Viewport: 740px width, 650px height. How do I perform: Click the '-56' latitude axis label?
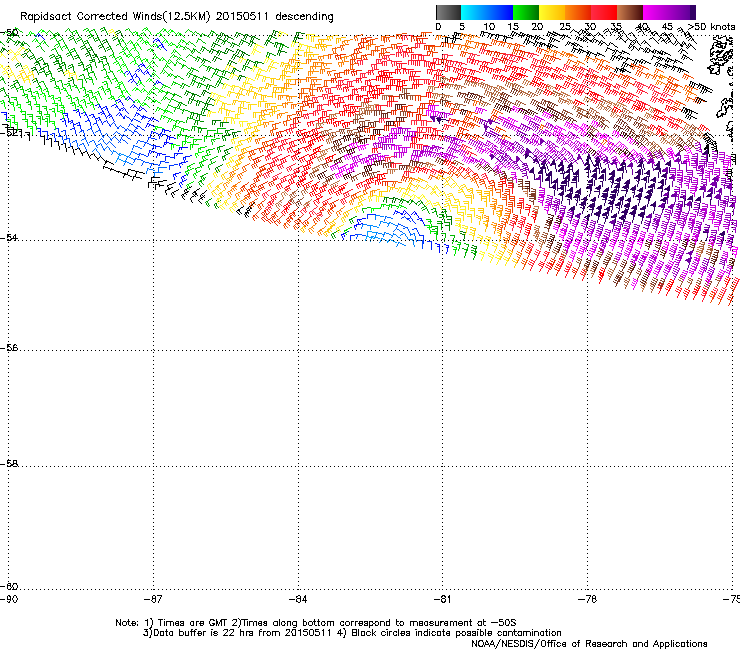point(9,348)
